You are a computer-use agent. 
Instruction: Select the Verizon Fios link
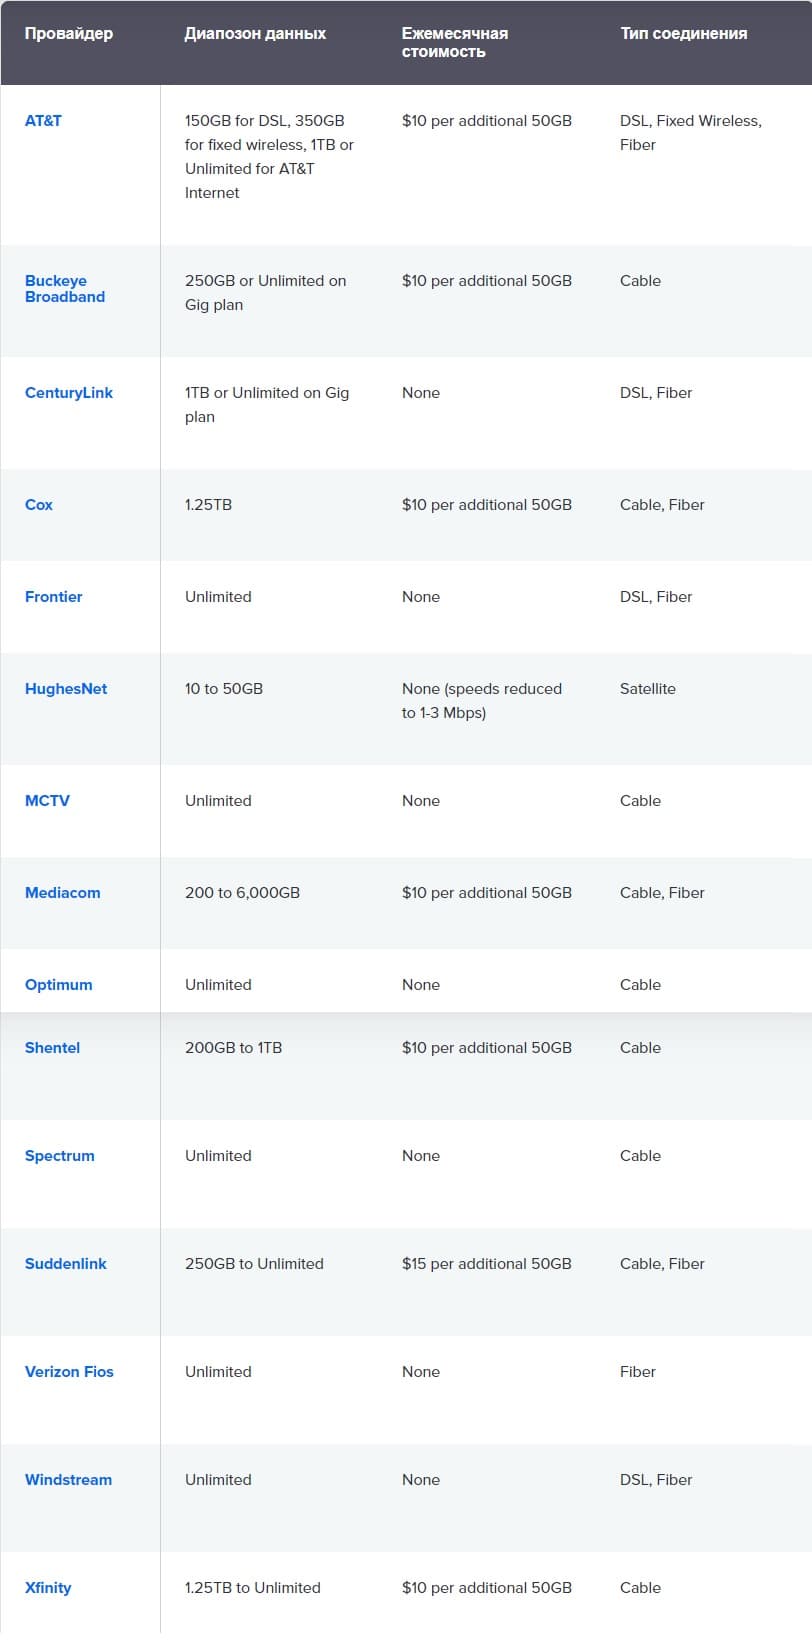point(69,1371)
